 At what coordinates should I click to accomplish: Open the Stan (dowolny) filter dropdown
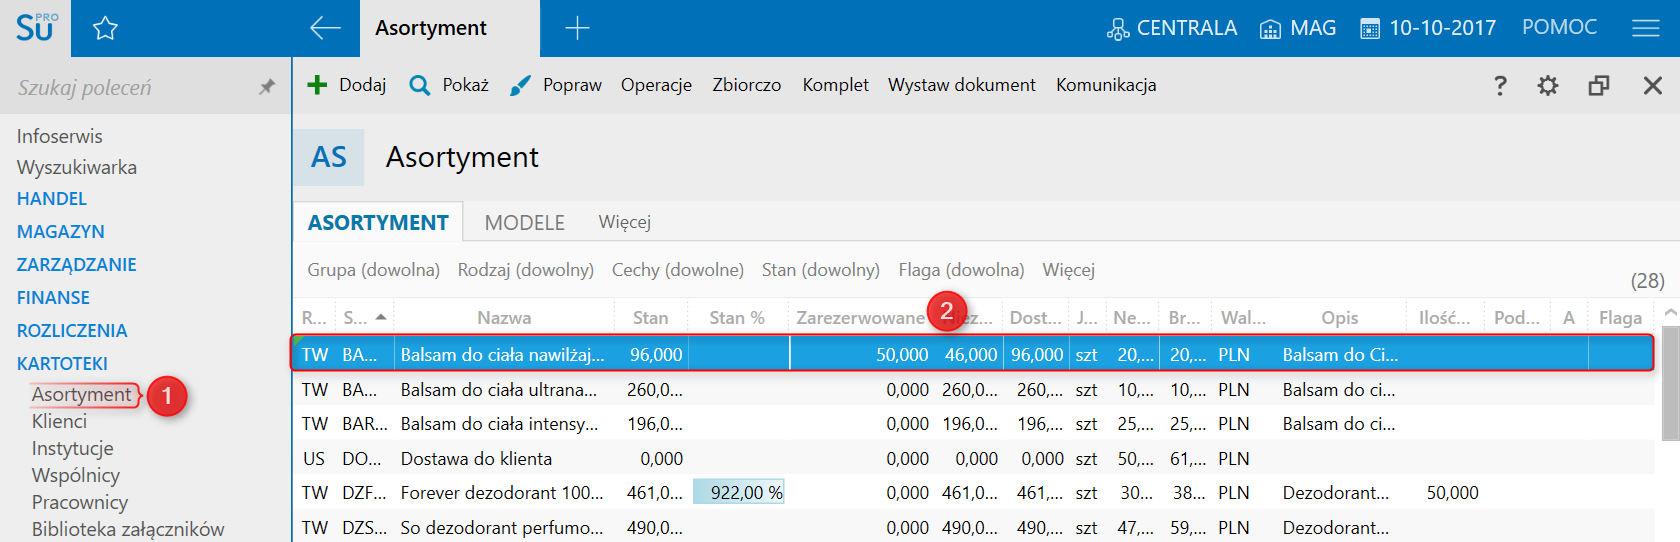pos(820,270)
